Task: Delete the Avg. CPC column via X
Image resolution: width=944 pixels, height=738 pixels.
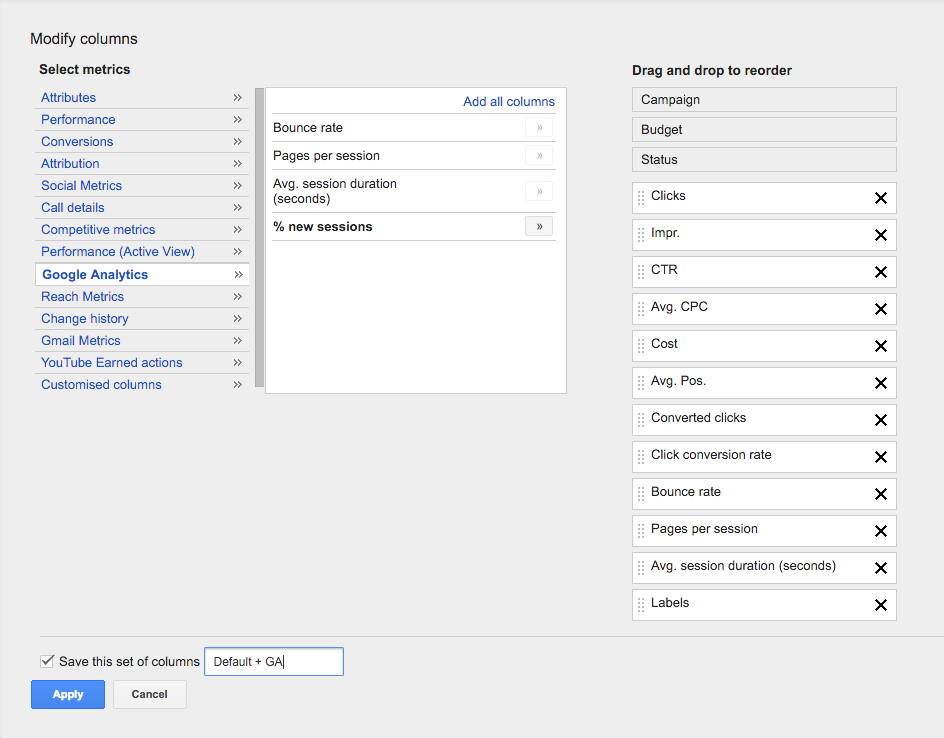Action: click(x=881, y=309)
